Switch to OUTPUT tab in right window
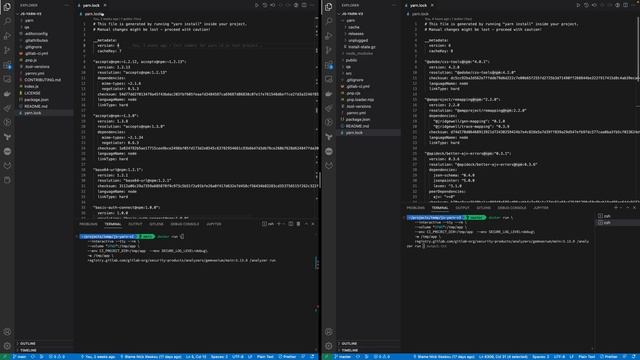640x360 pixels. click(x=462, y=208)
